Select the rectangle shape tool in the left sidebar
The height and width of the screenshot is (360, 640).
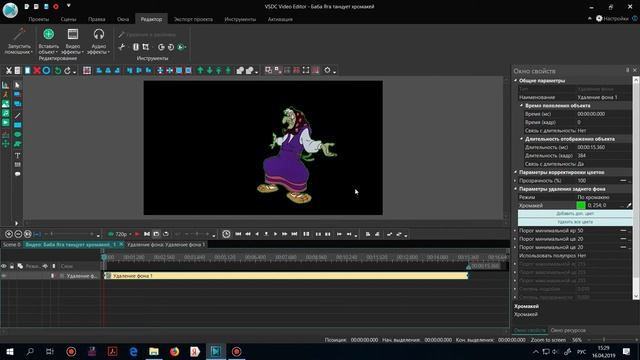click(x=18, y=125)
